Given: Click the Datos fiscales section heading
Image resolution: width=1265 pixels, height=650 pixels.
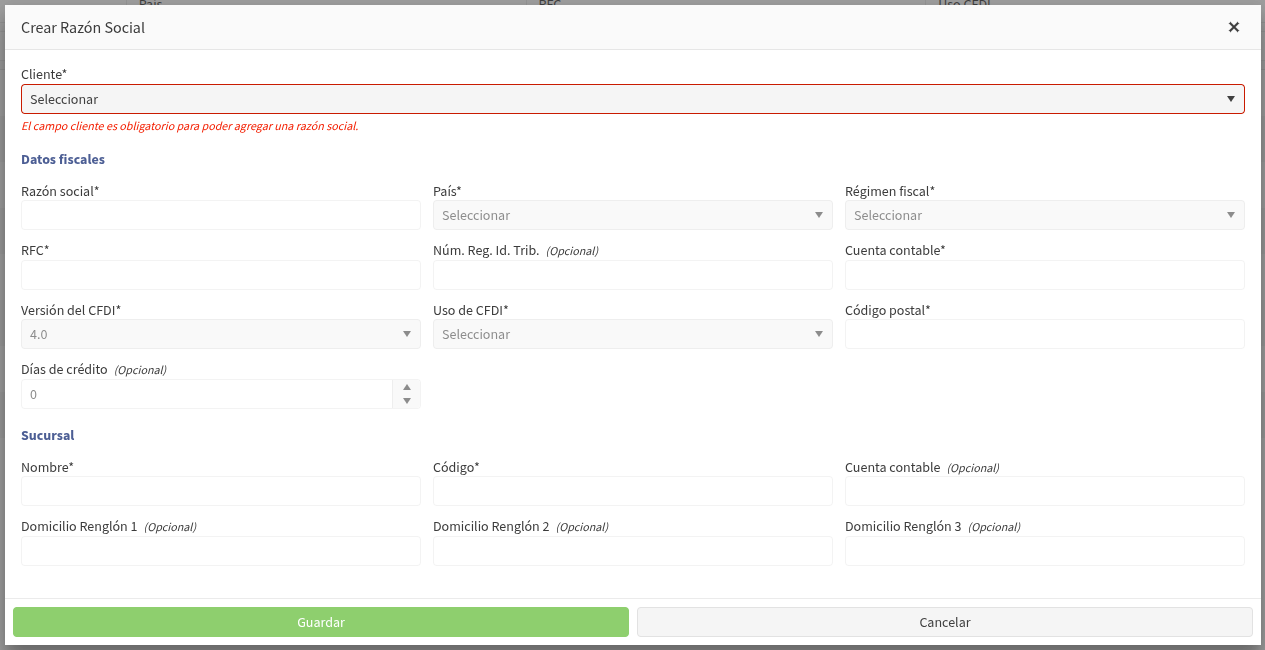Looking at the screenshot, I should 63,159.
